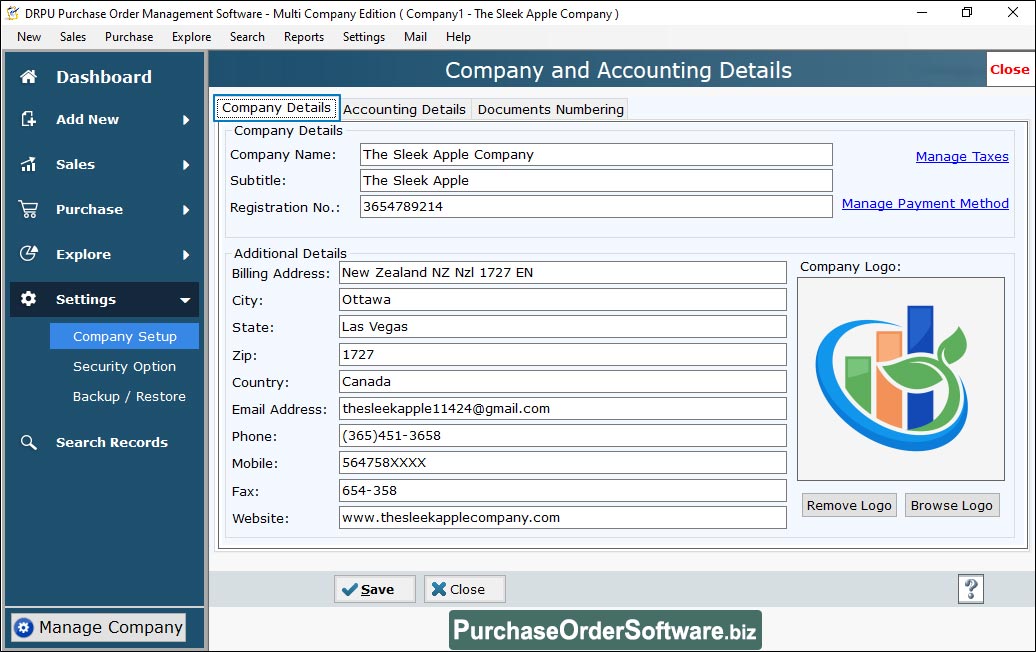Open the Mail menu
Viewport: 1036px width, 652px height.
(415, 37)
